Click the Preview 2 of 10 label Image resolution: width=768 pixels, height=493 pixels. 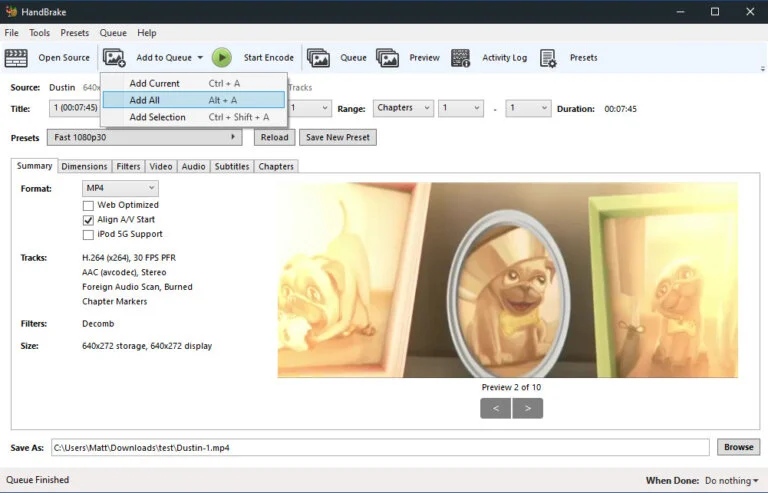tap(511, 387)
